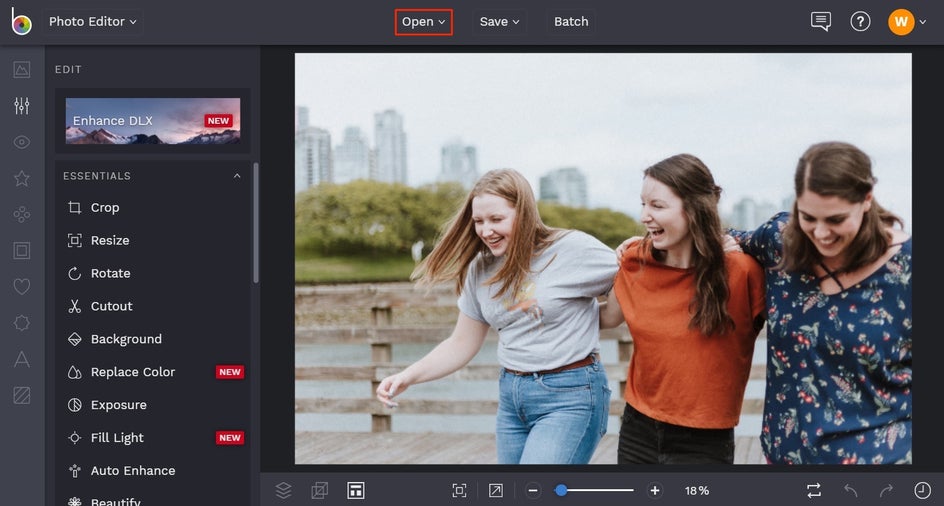Toggle the before/after compare icon
The height and width of the screenshot is (506, 944).
pyautogui.click(x=814, y=490)
